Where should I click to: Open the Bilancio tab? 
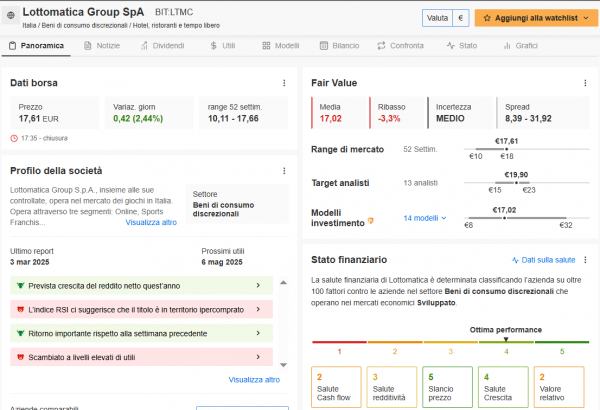point(339,46)
